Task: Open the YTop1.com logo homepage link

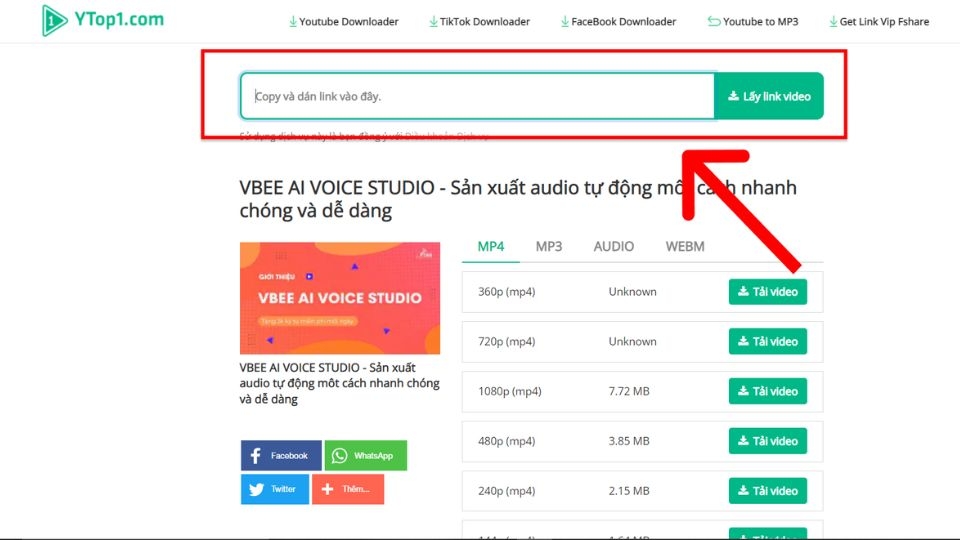Action: point(103,20)
